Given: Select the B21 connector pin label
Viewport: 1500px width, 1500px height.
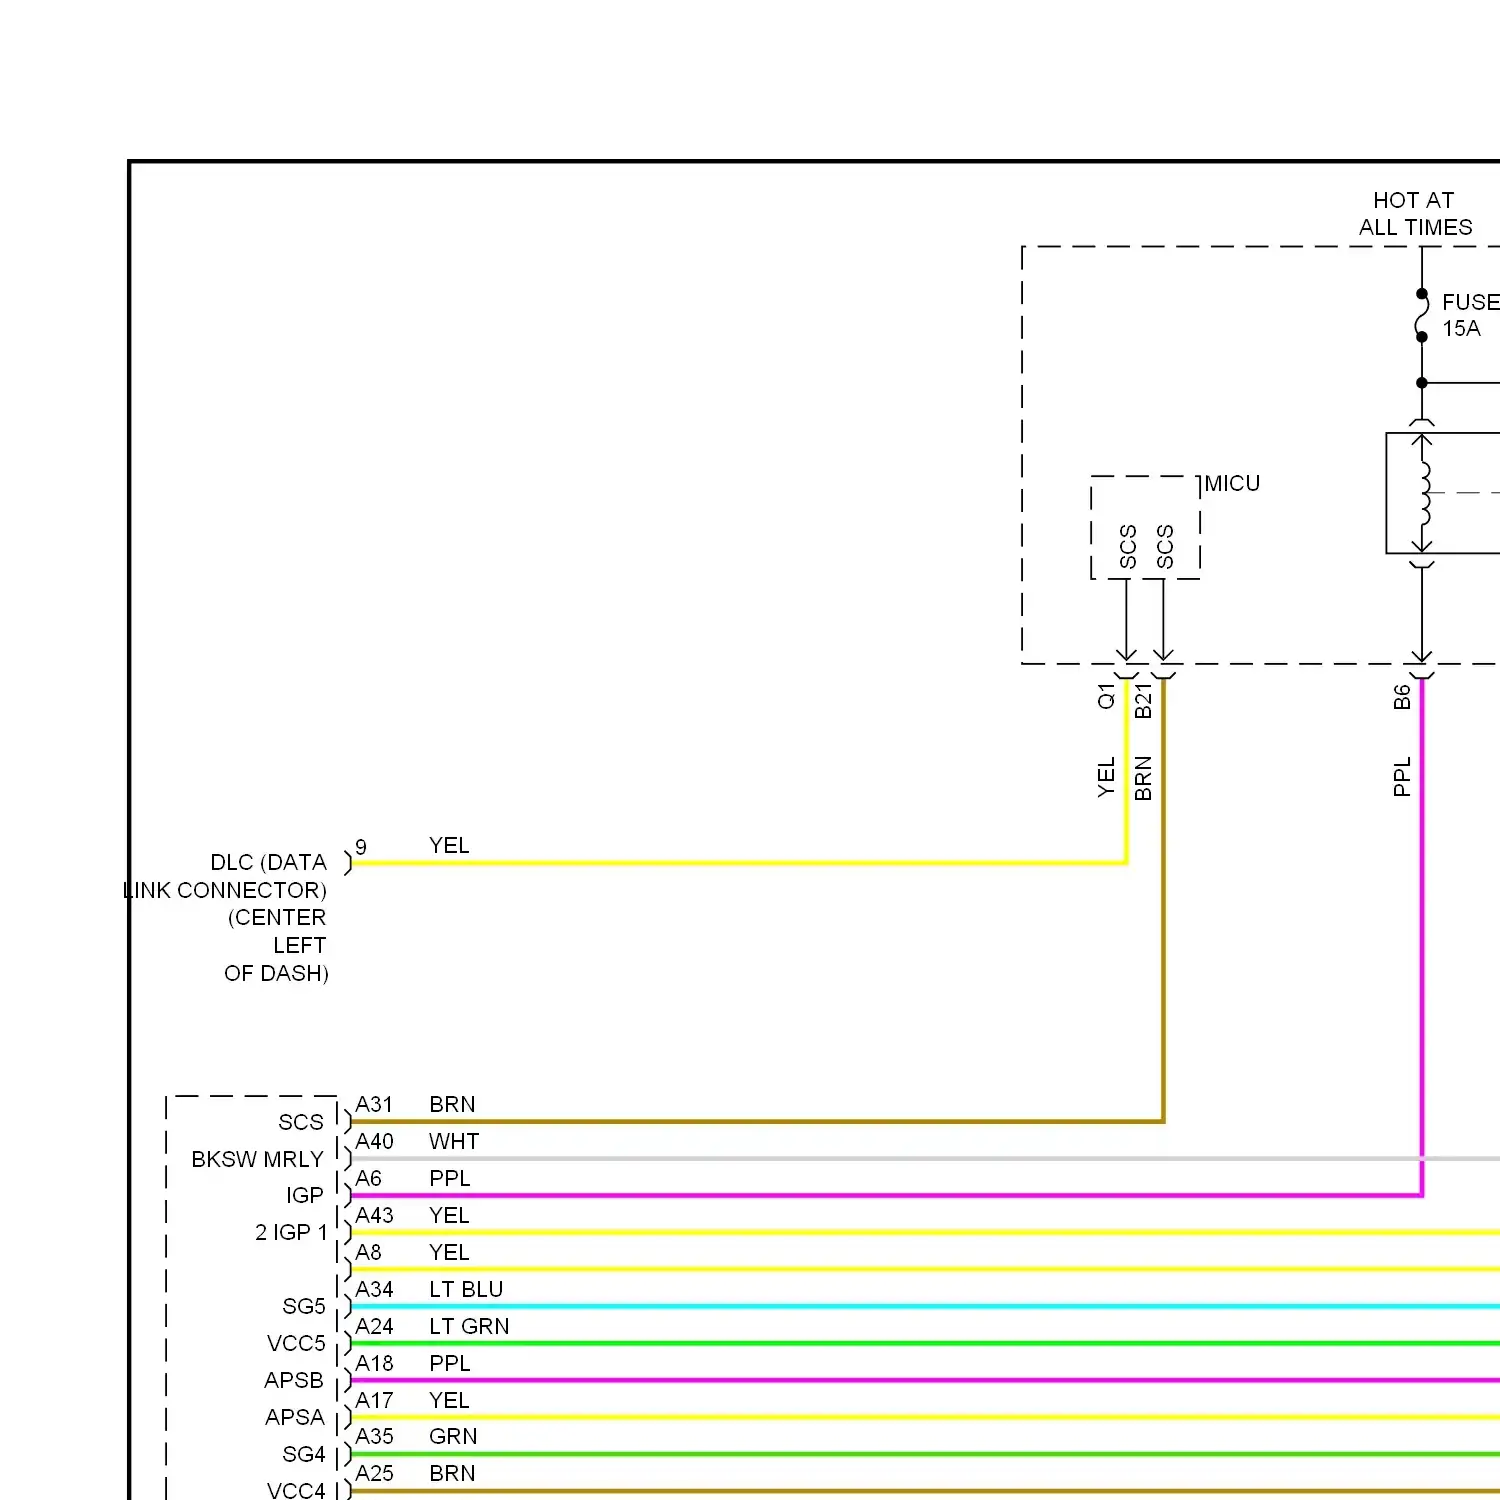Looking at the screenshot, I should [1144, 700].
